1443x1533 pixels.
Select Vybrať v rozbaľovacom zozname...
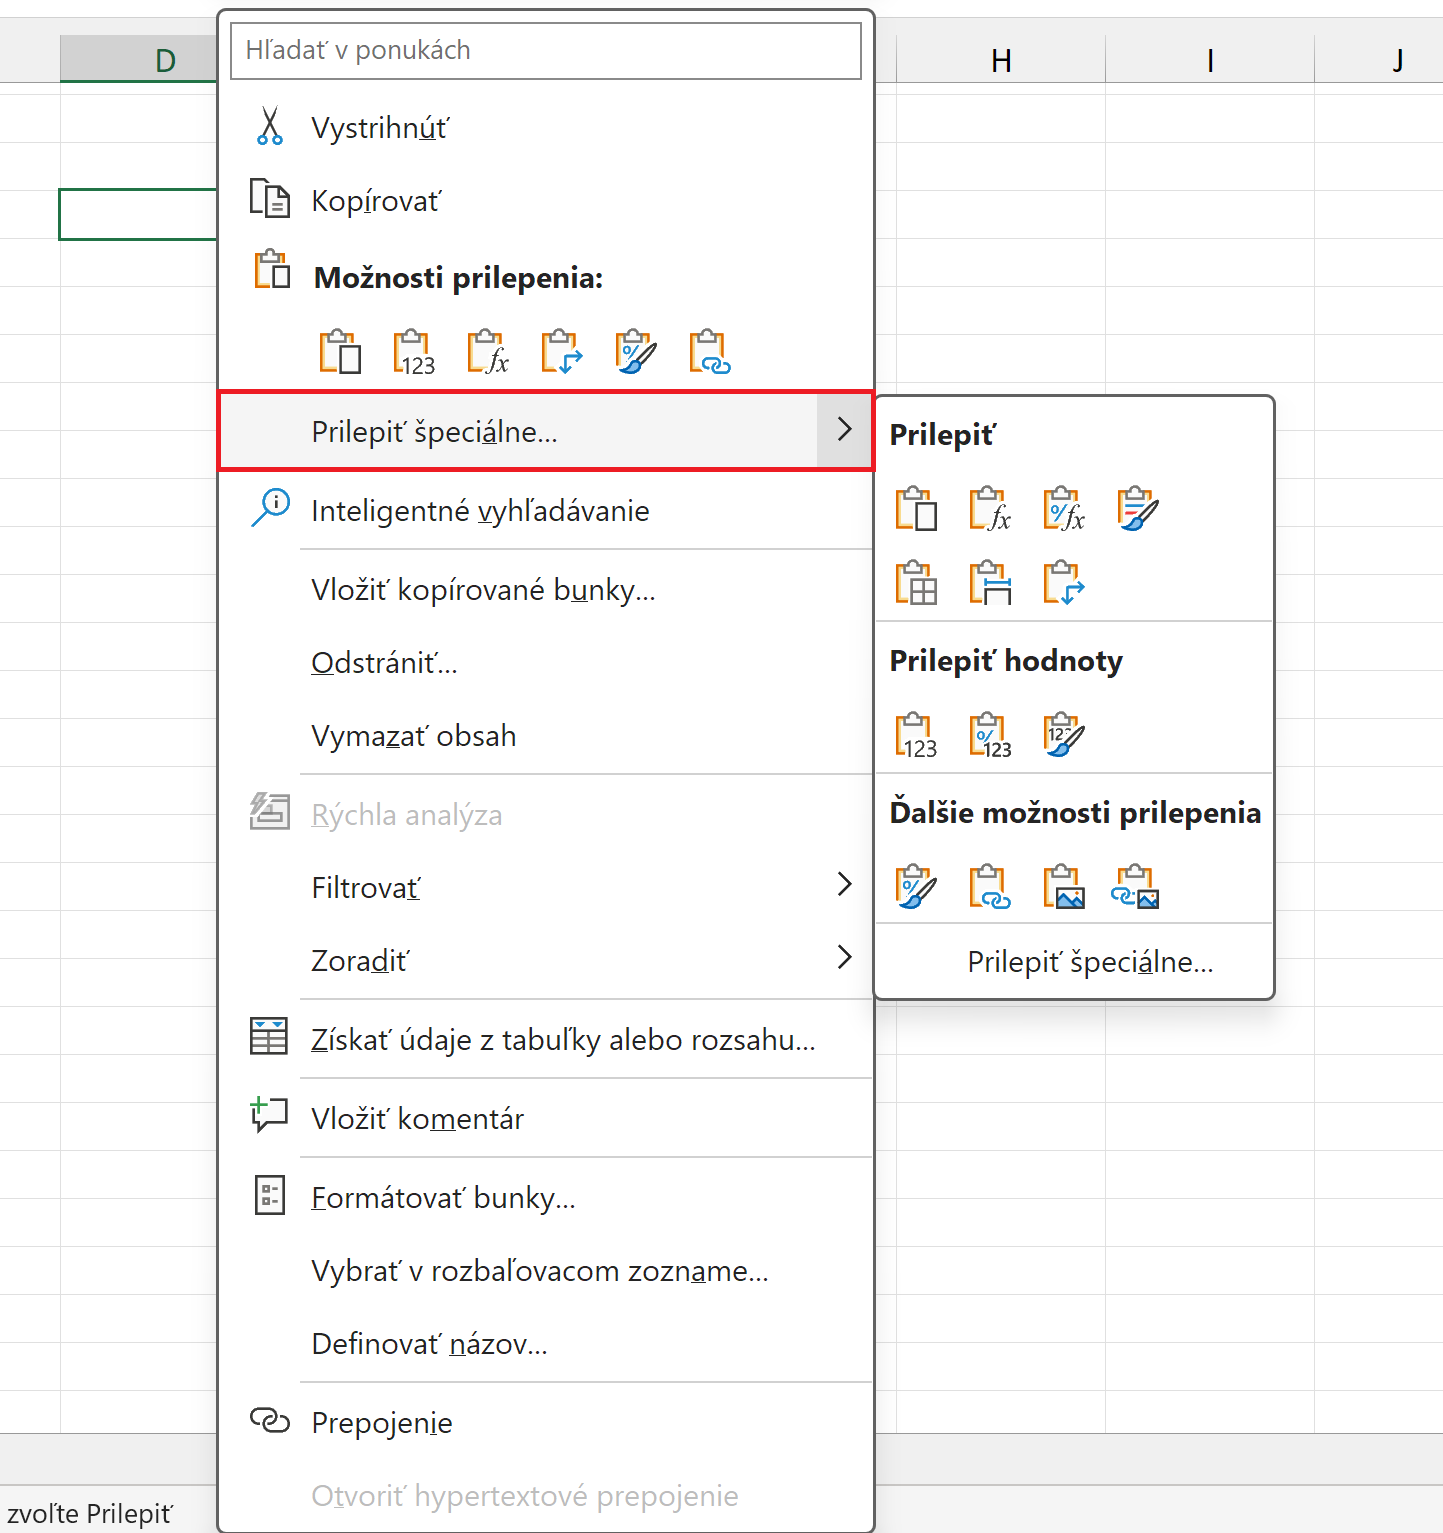pos(546,1271)
